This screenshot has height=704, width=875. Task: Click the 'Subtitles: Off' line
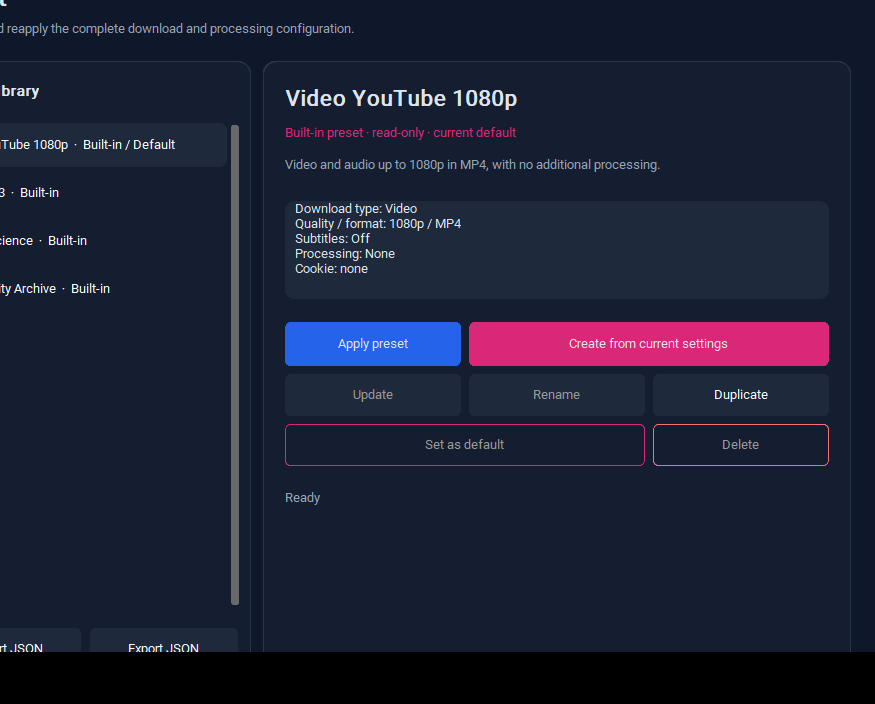pos(332,239)
